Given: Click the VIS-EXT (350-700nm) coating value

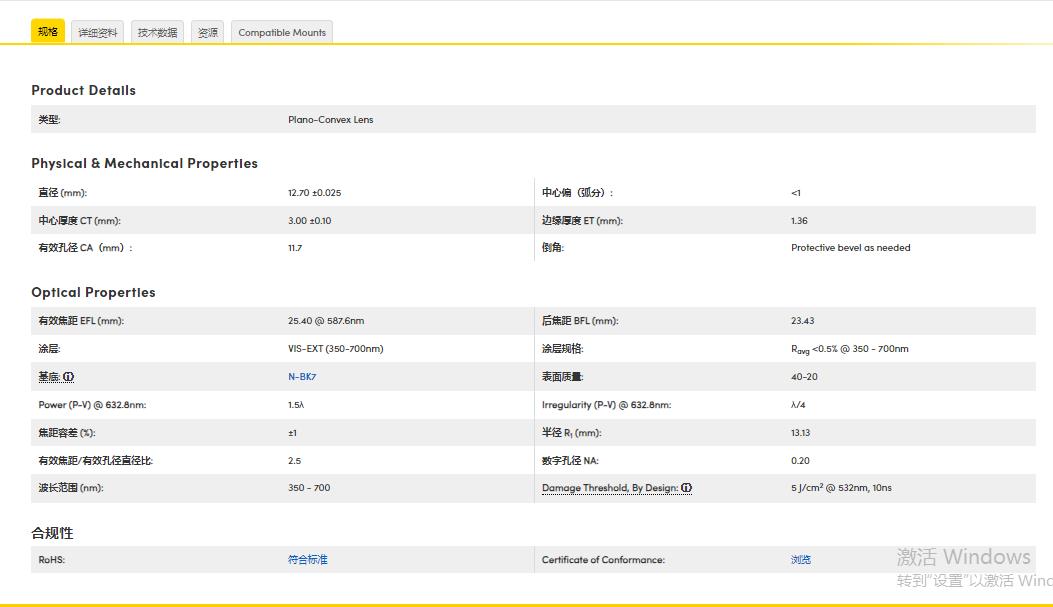Looking at the screenshot, I should pyautogui.click(x=335, y=349).
